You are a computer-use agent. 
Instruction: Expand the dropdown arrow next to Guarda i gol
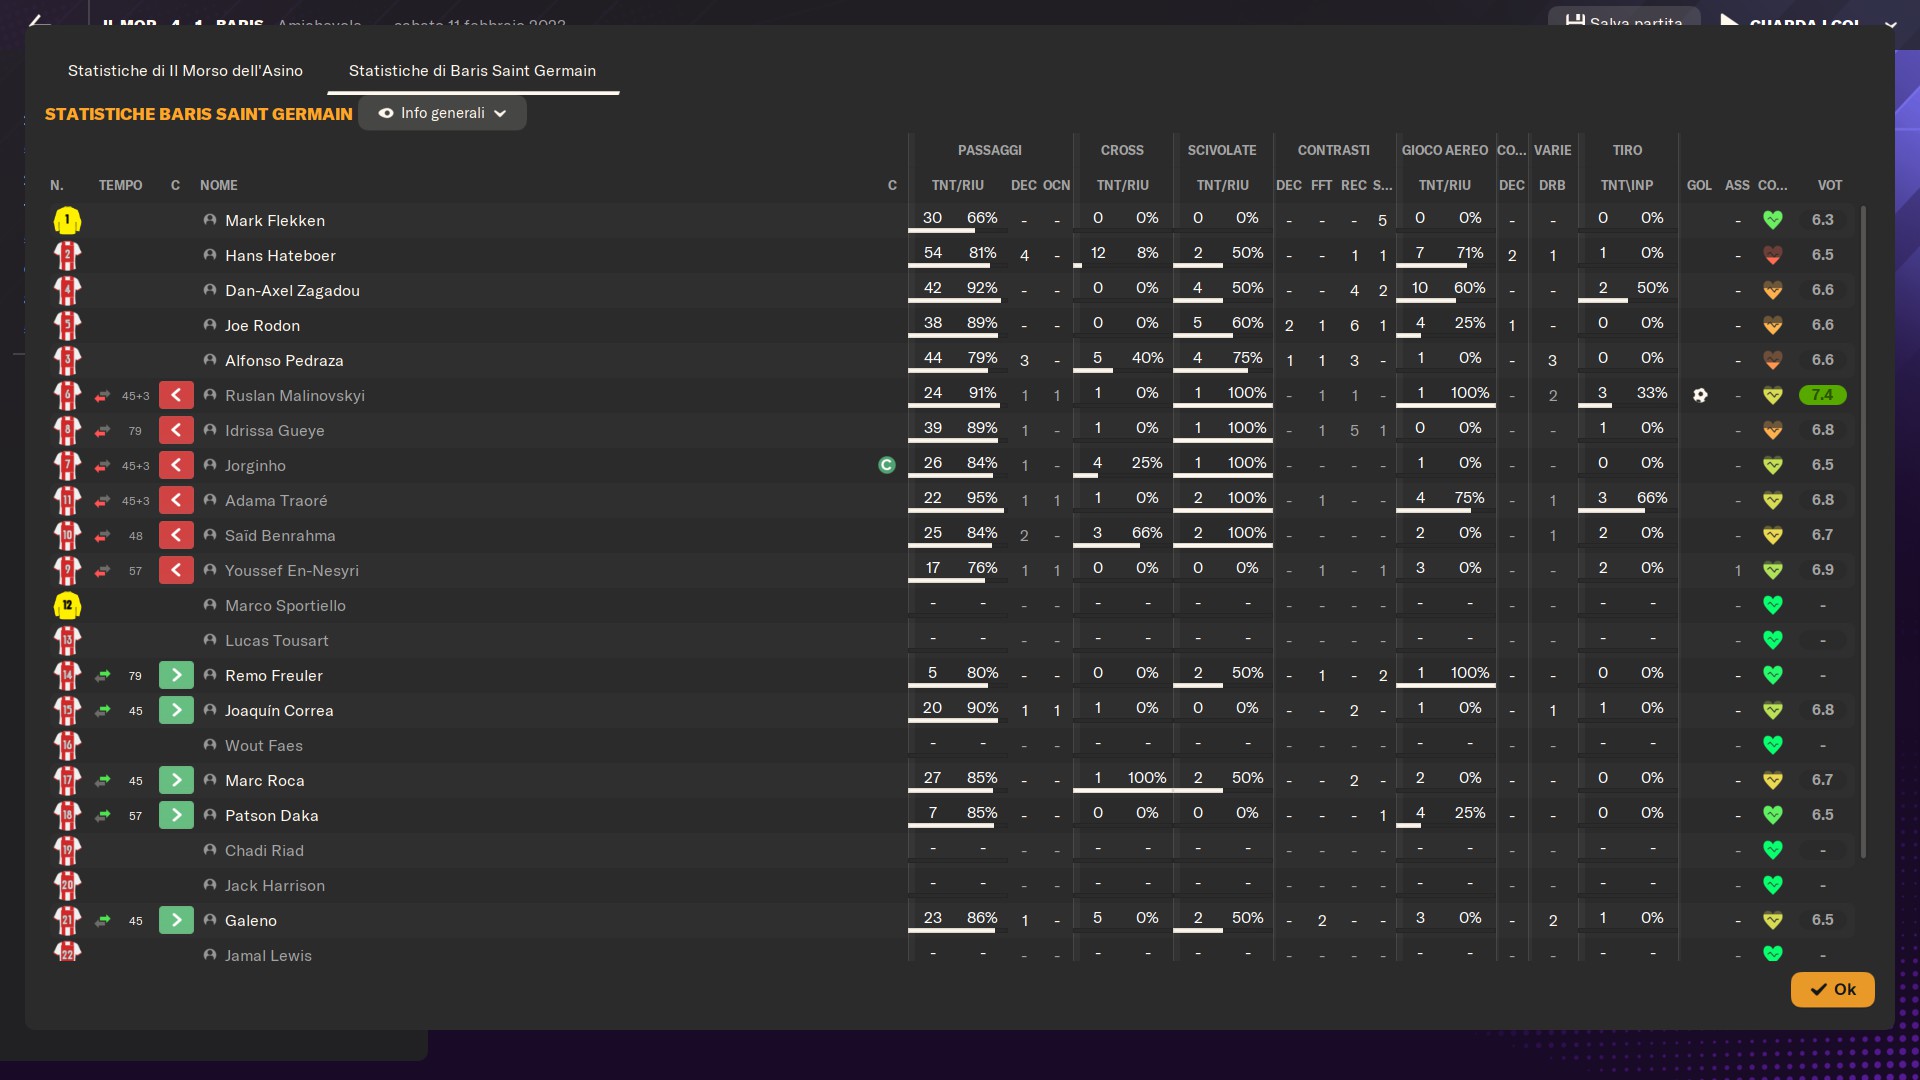click(1890, 24)
